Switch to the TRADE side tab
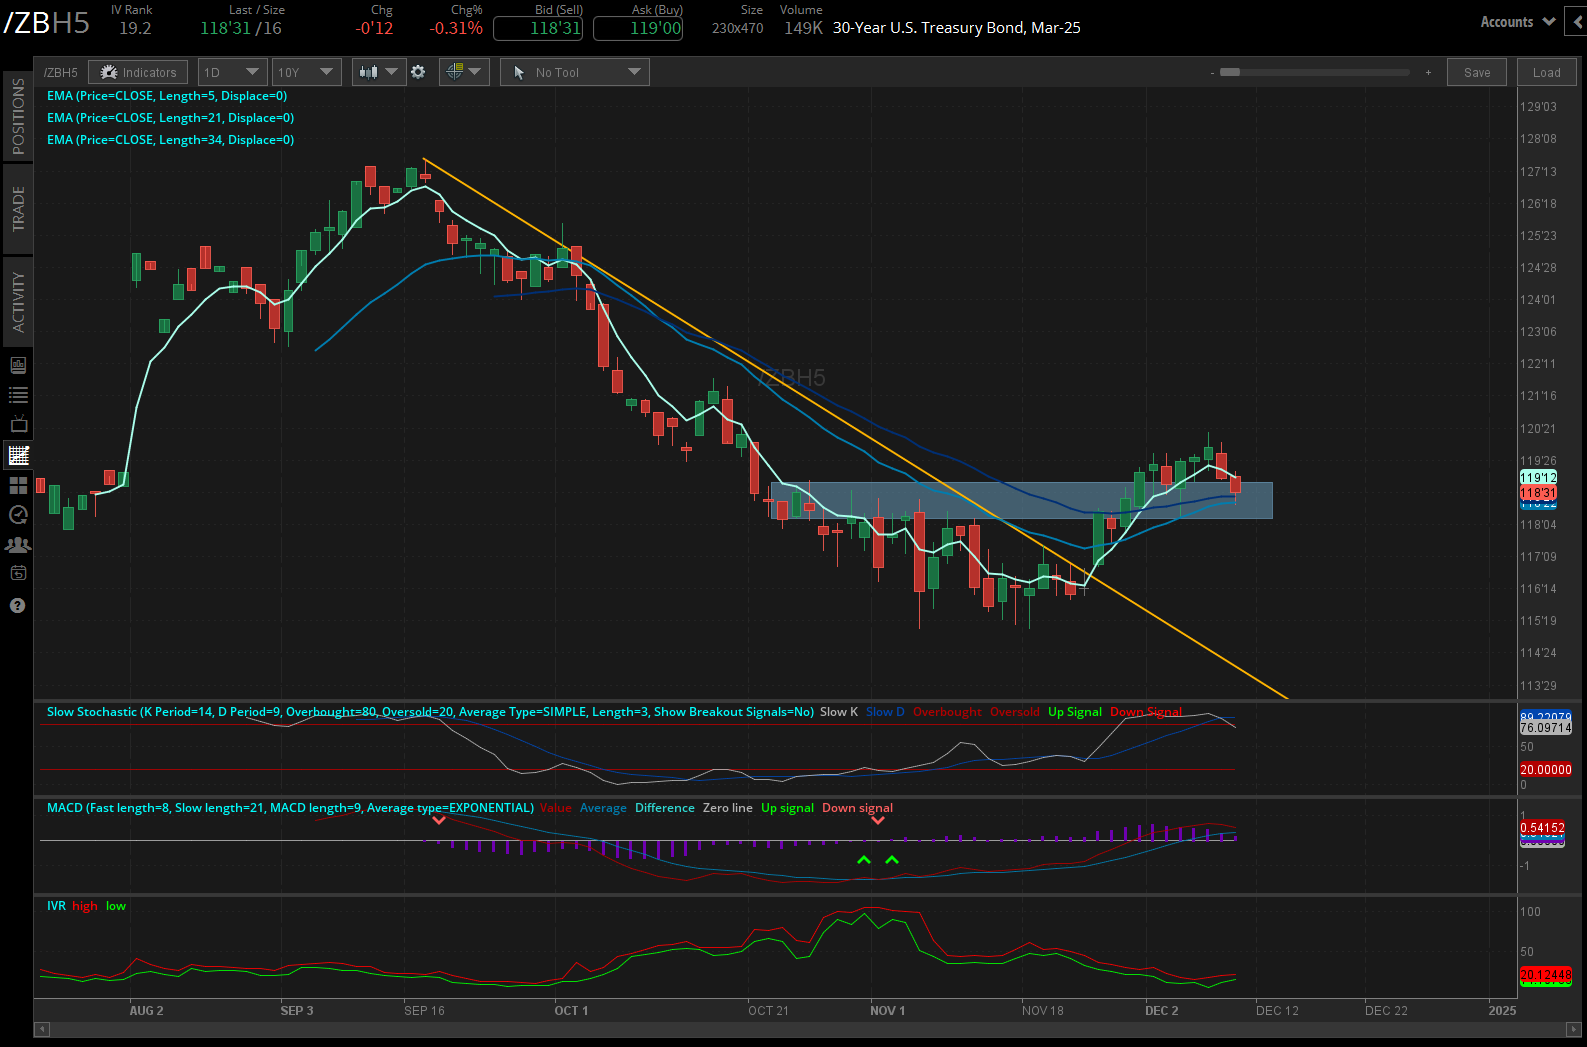 (x=18, y=209)
